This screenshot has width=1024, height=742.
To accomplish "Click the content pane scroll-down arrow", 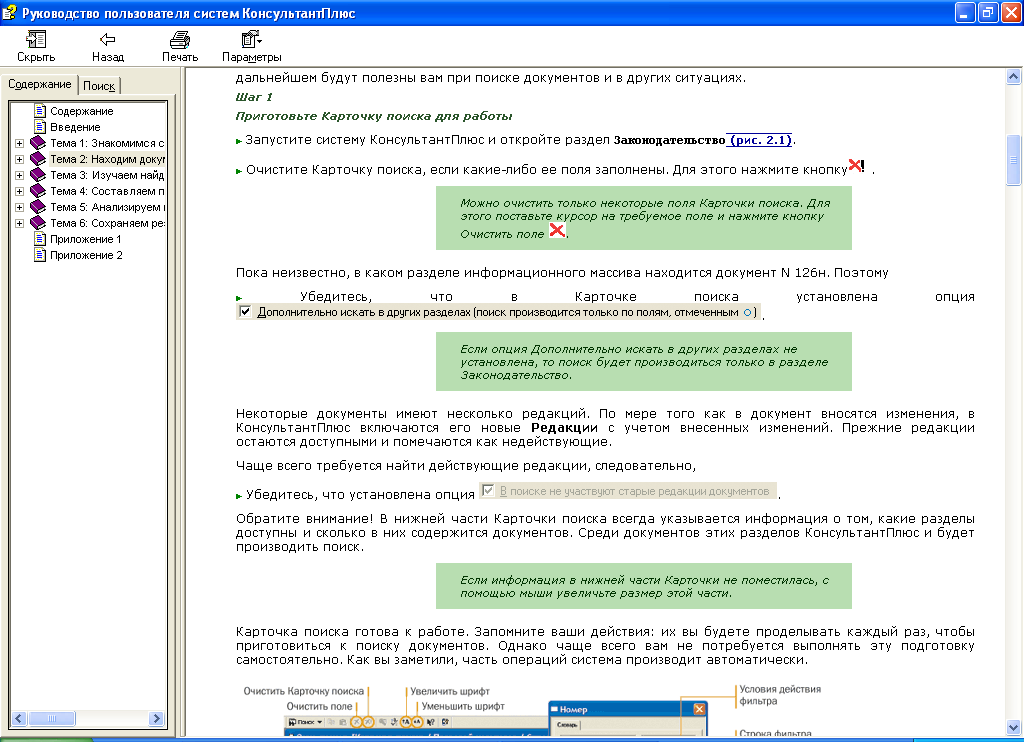I will point(1014,728).
